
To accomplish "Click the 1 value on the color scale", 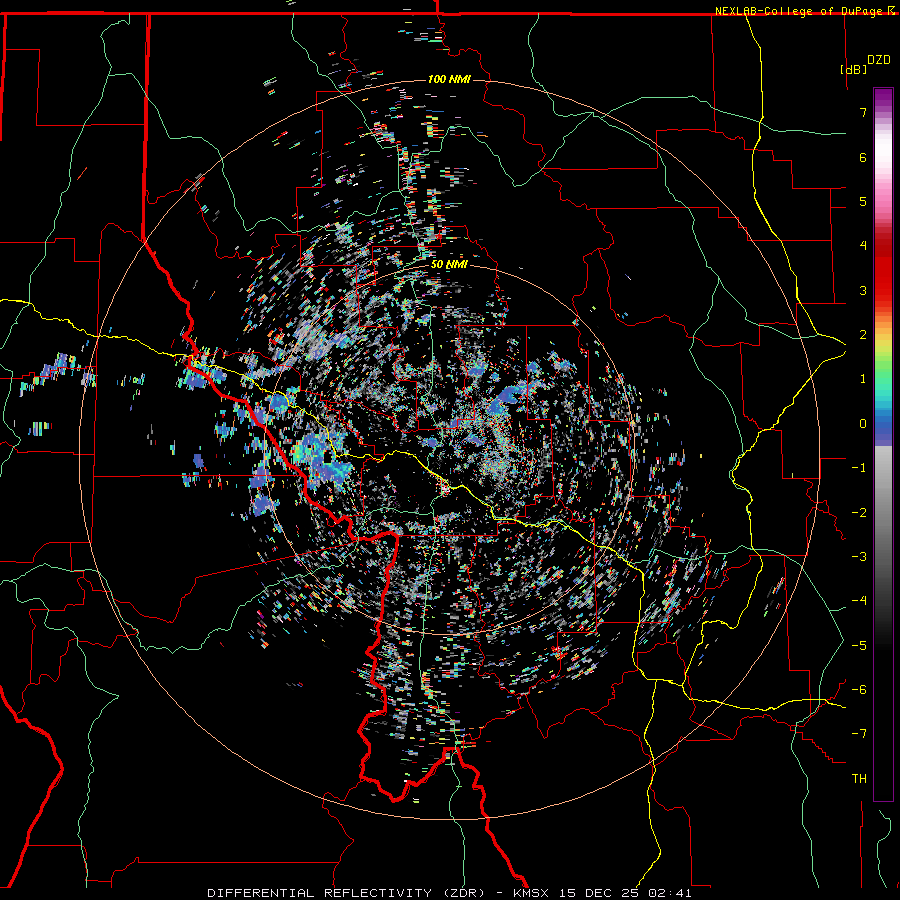I will 863,379.
